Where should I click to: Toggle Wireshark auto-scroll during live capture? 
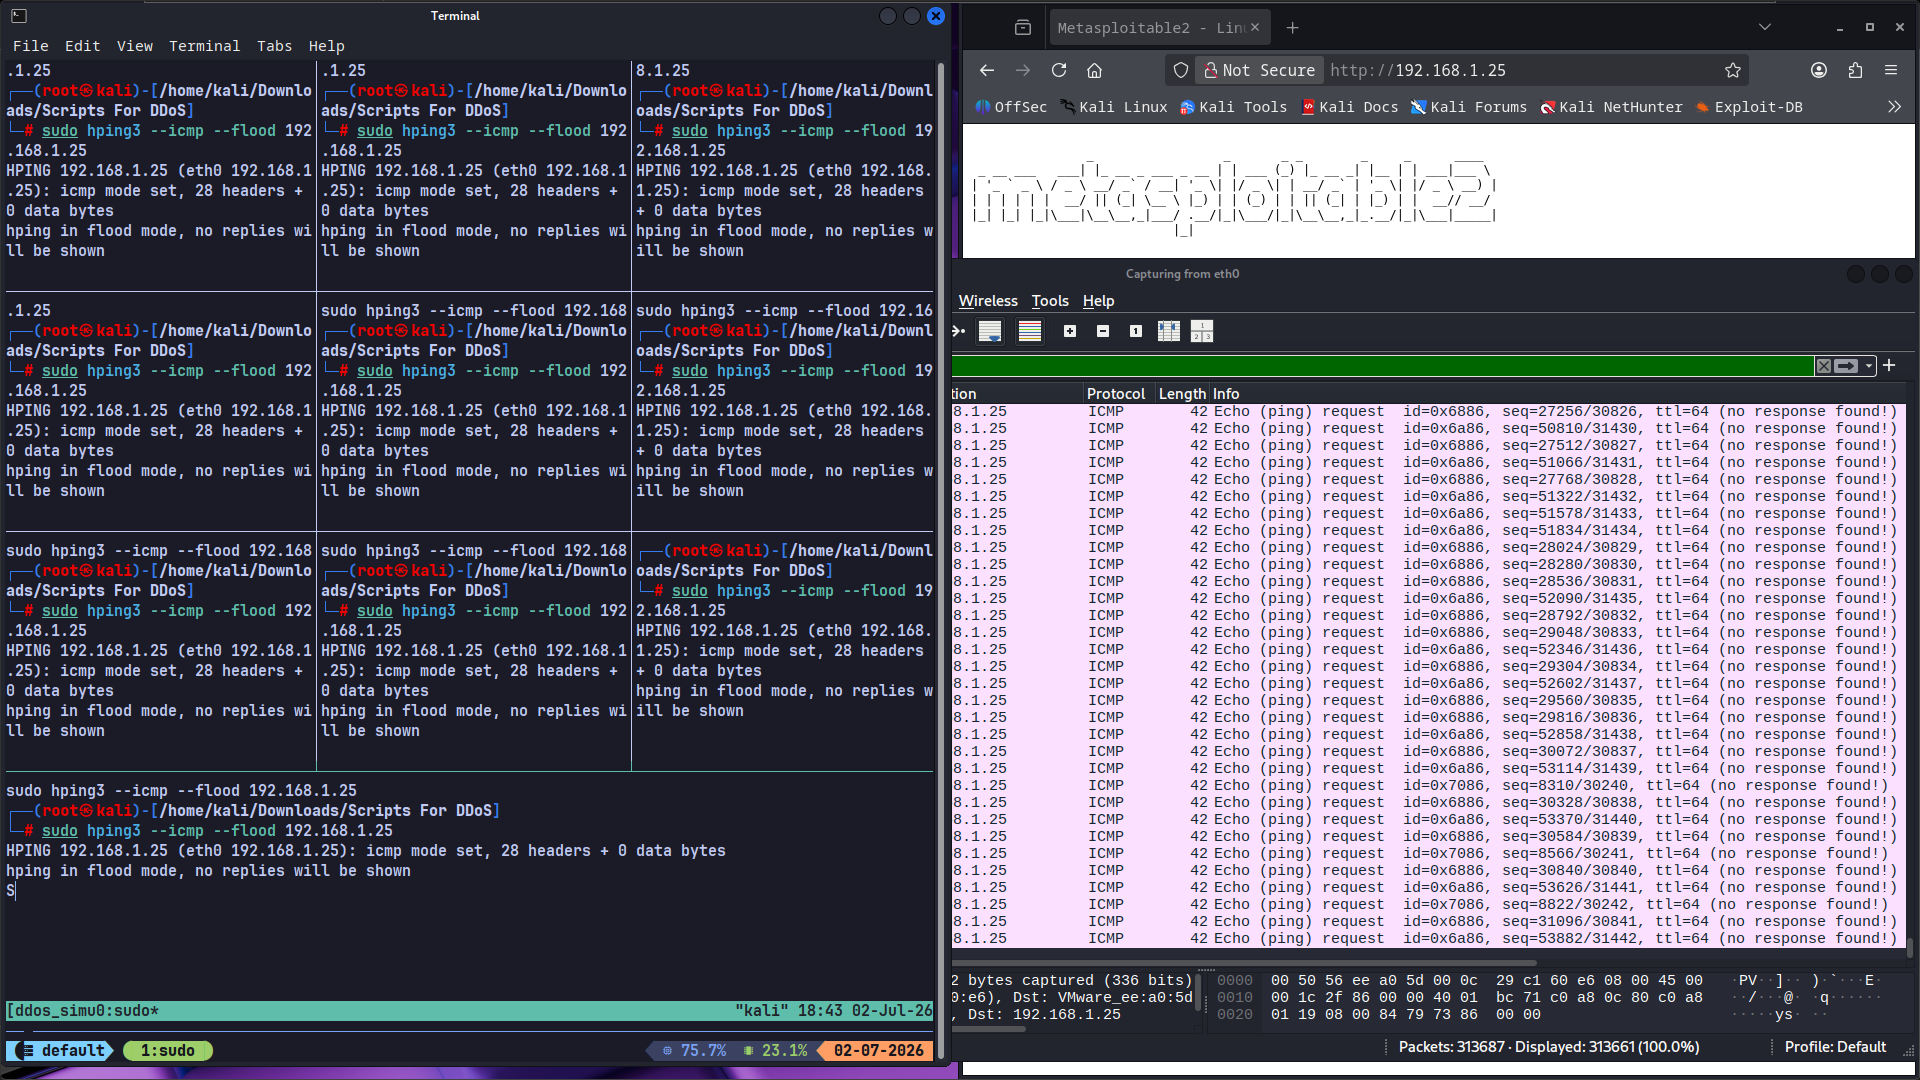(x=990, y=331)
